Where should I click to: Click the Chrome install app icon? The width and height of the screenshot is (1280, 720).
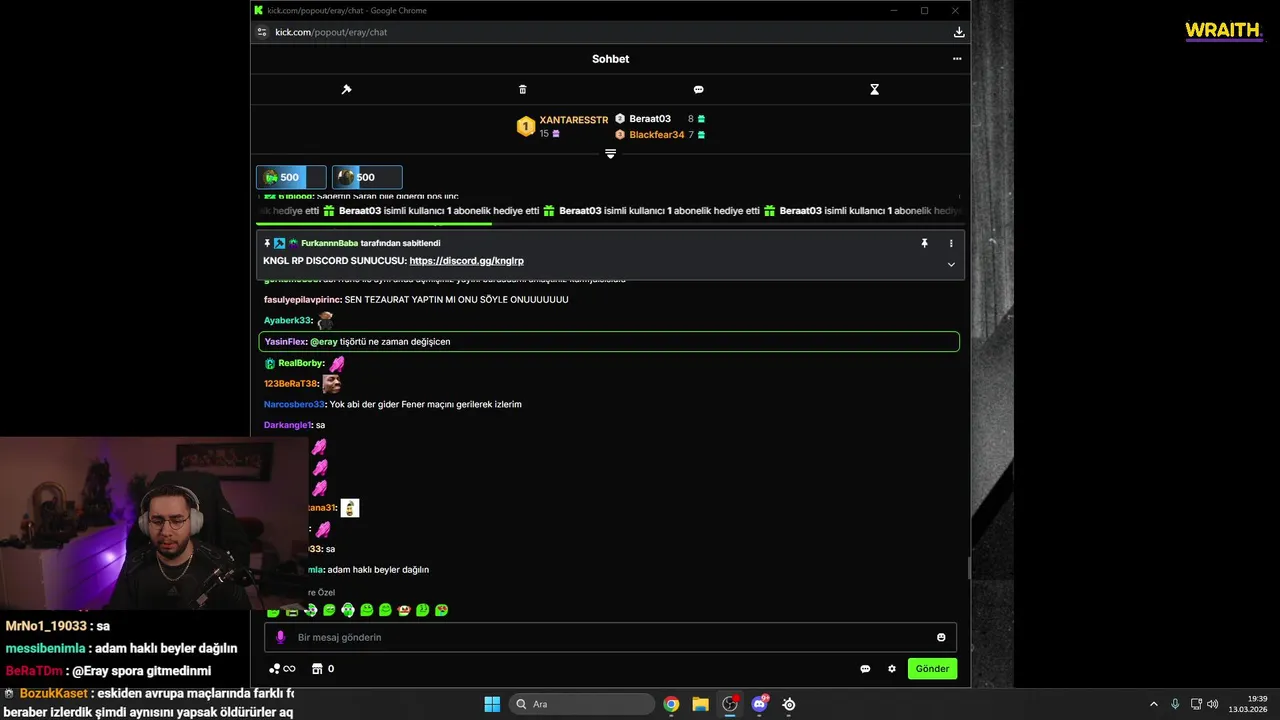959,32
